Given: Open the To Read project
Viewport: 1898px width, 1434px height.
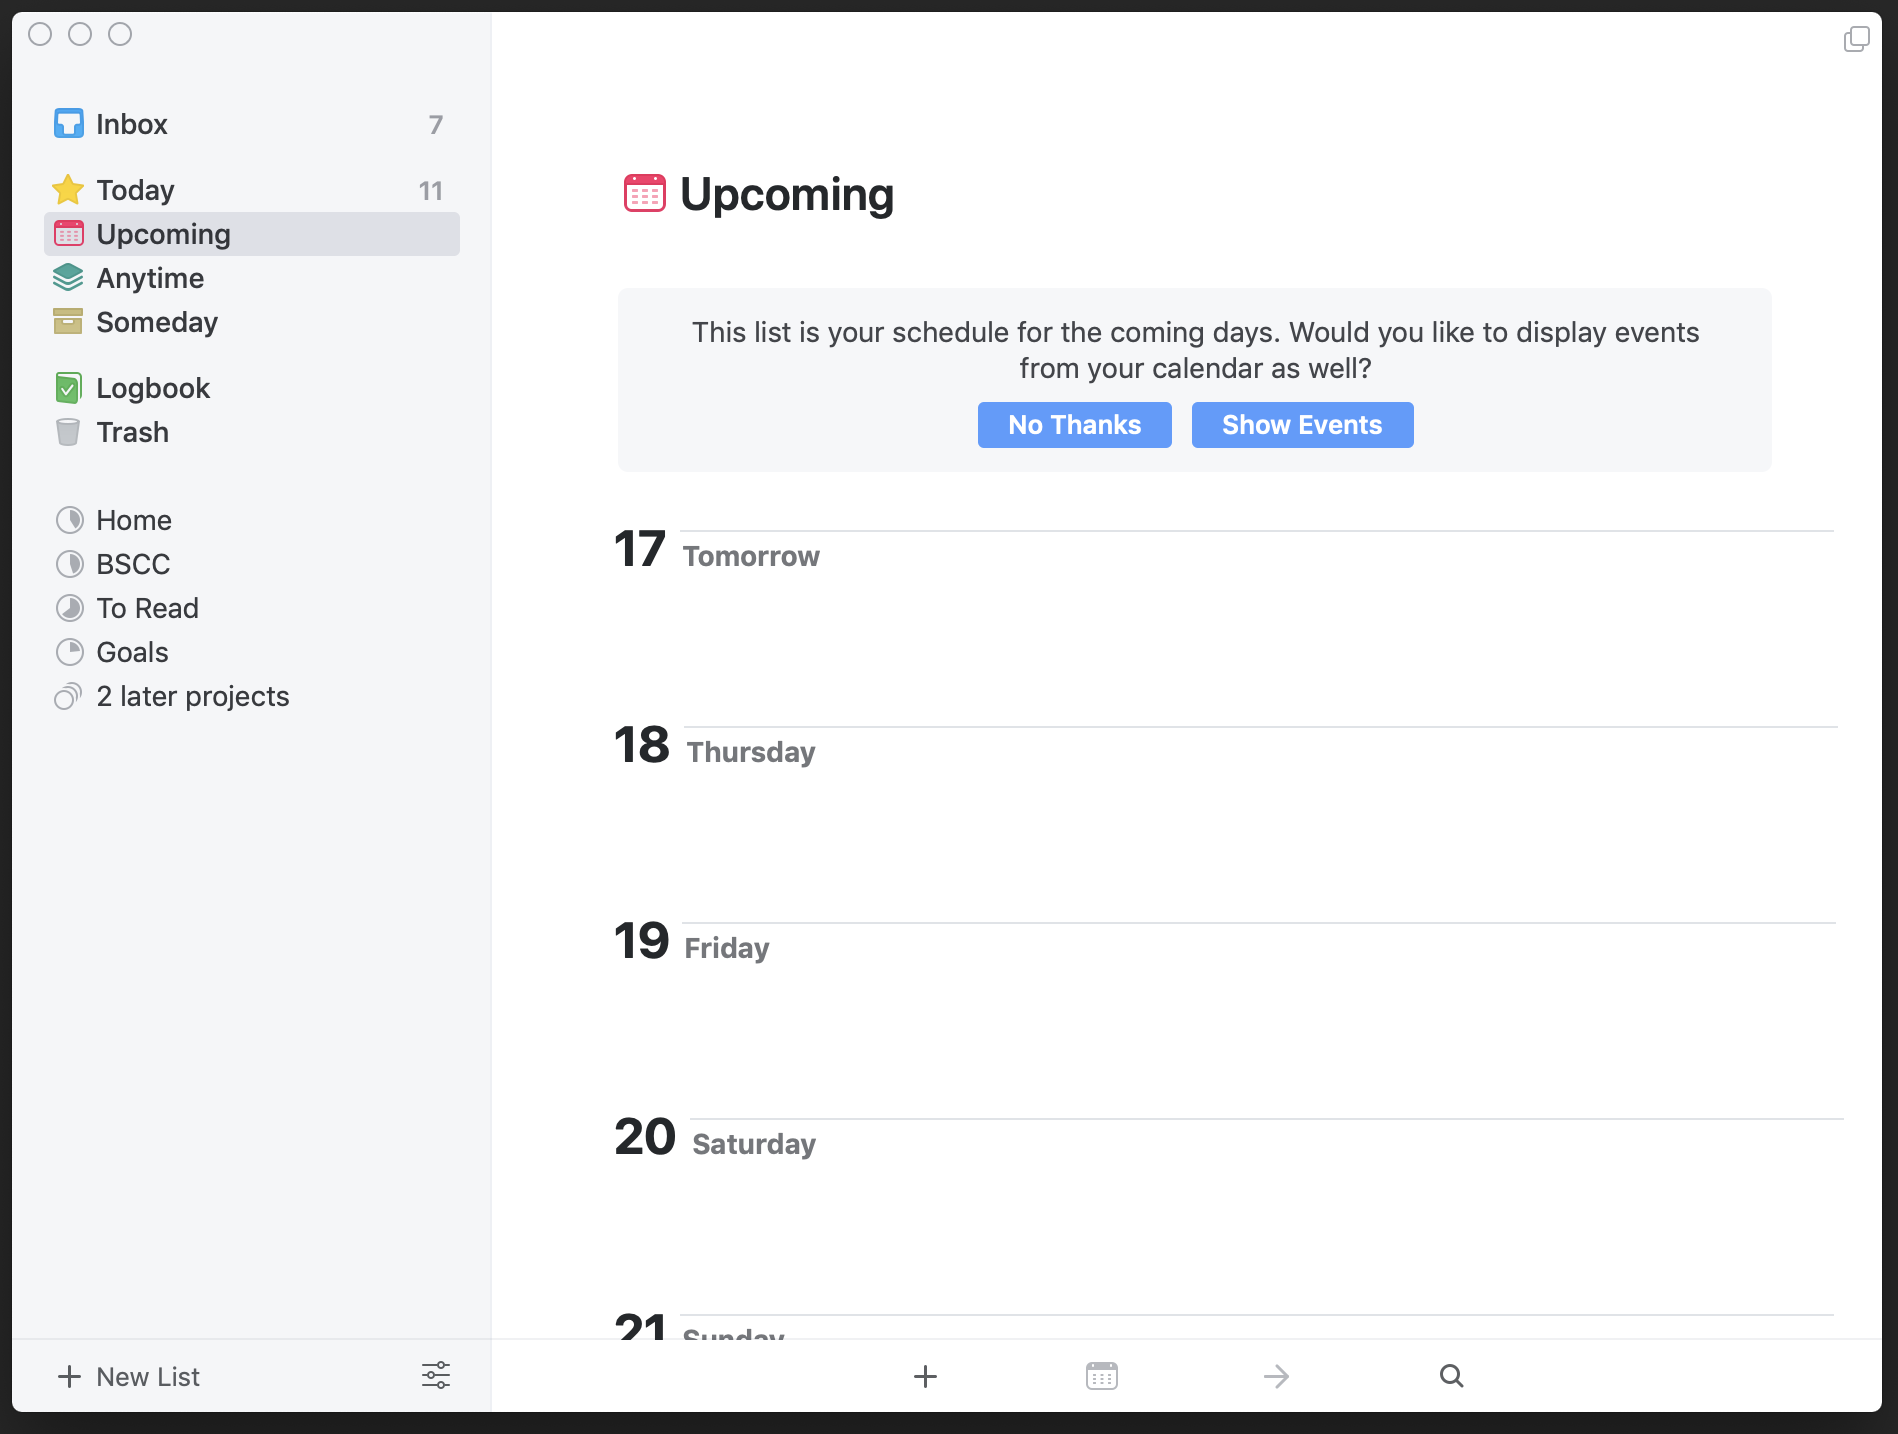Looking at the screenshot, I should (x=147, y=608).
